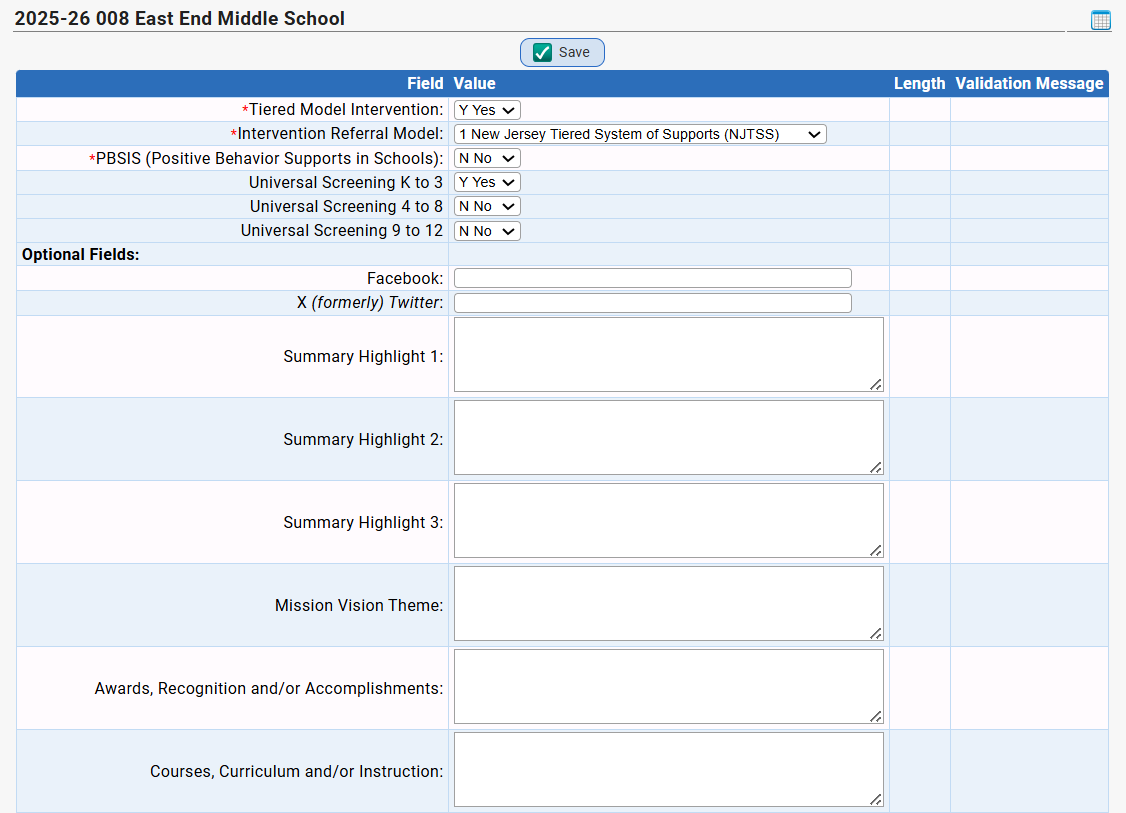The width and height of the screenshot is (1126, 813).
Task: Click the 'Summary Highlight 2:' label
Action: (363, 440)
